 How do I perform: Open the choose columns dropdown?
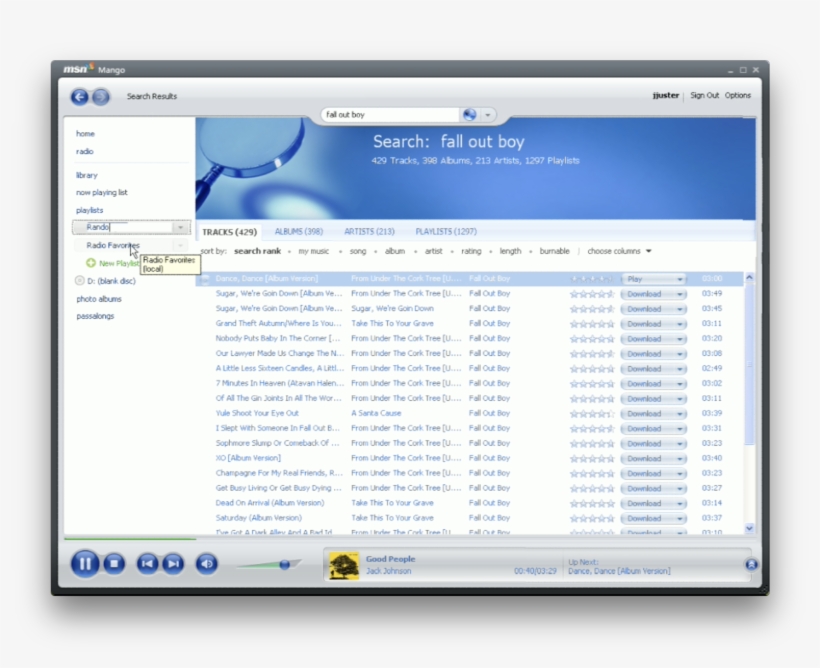(619, 252)
